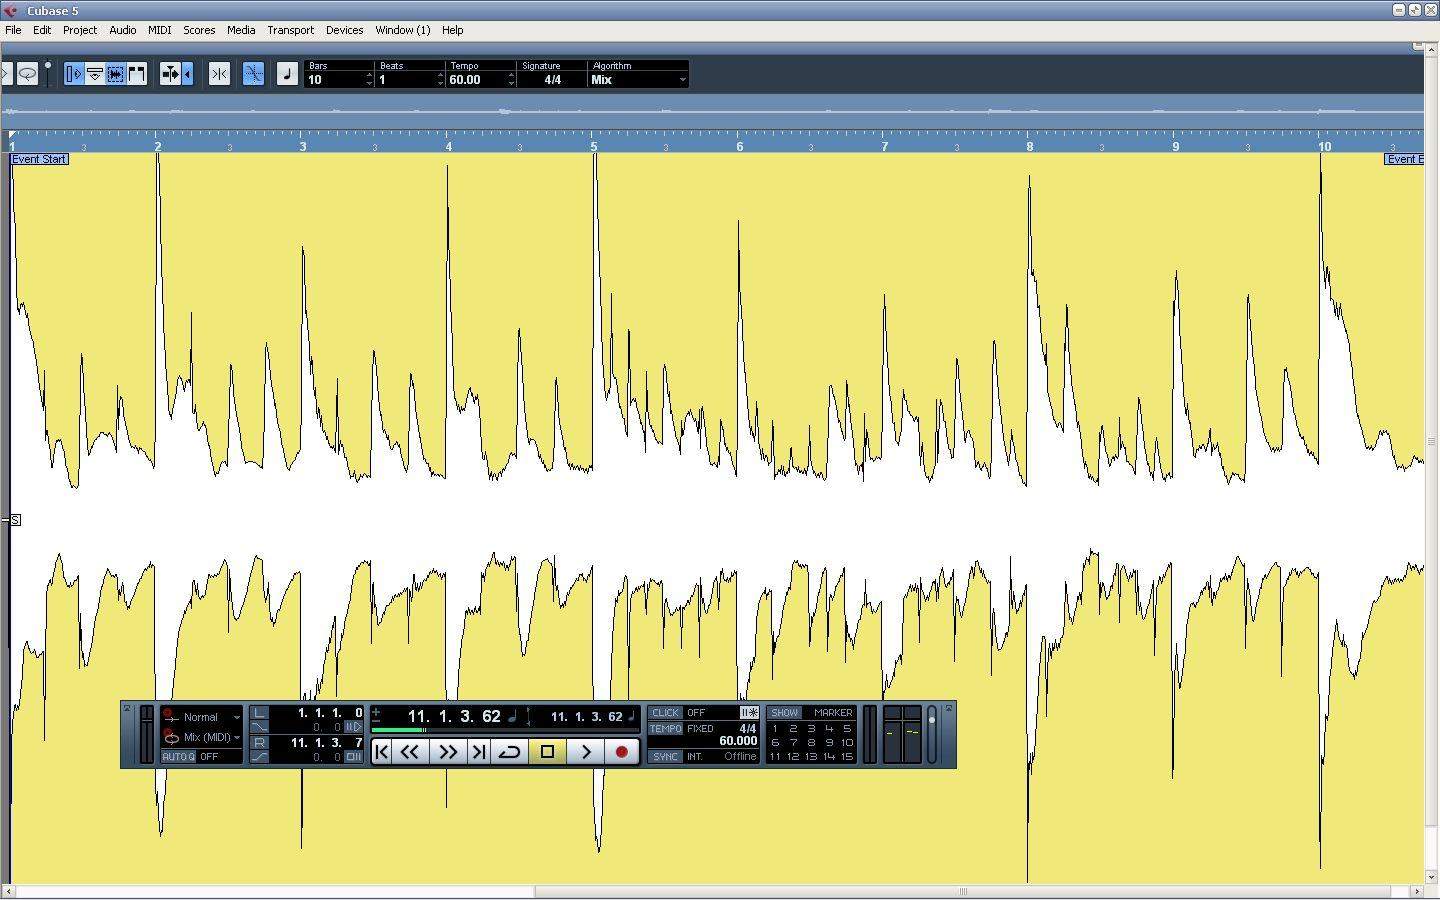Jump to marker 5 in transport
Image resolution: width=1440 pixels, height=900 pixels.
(x=846, y=729)
